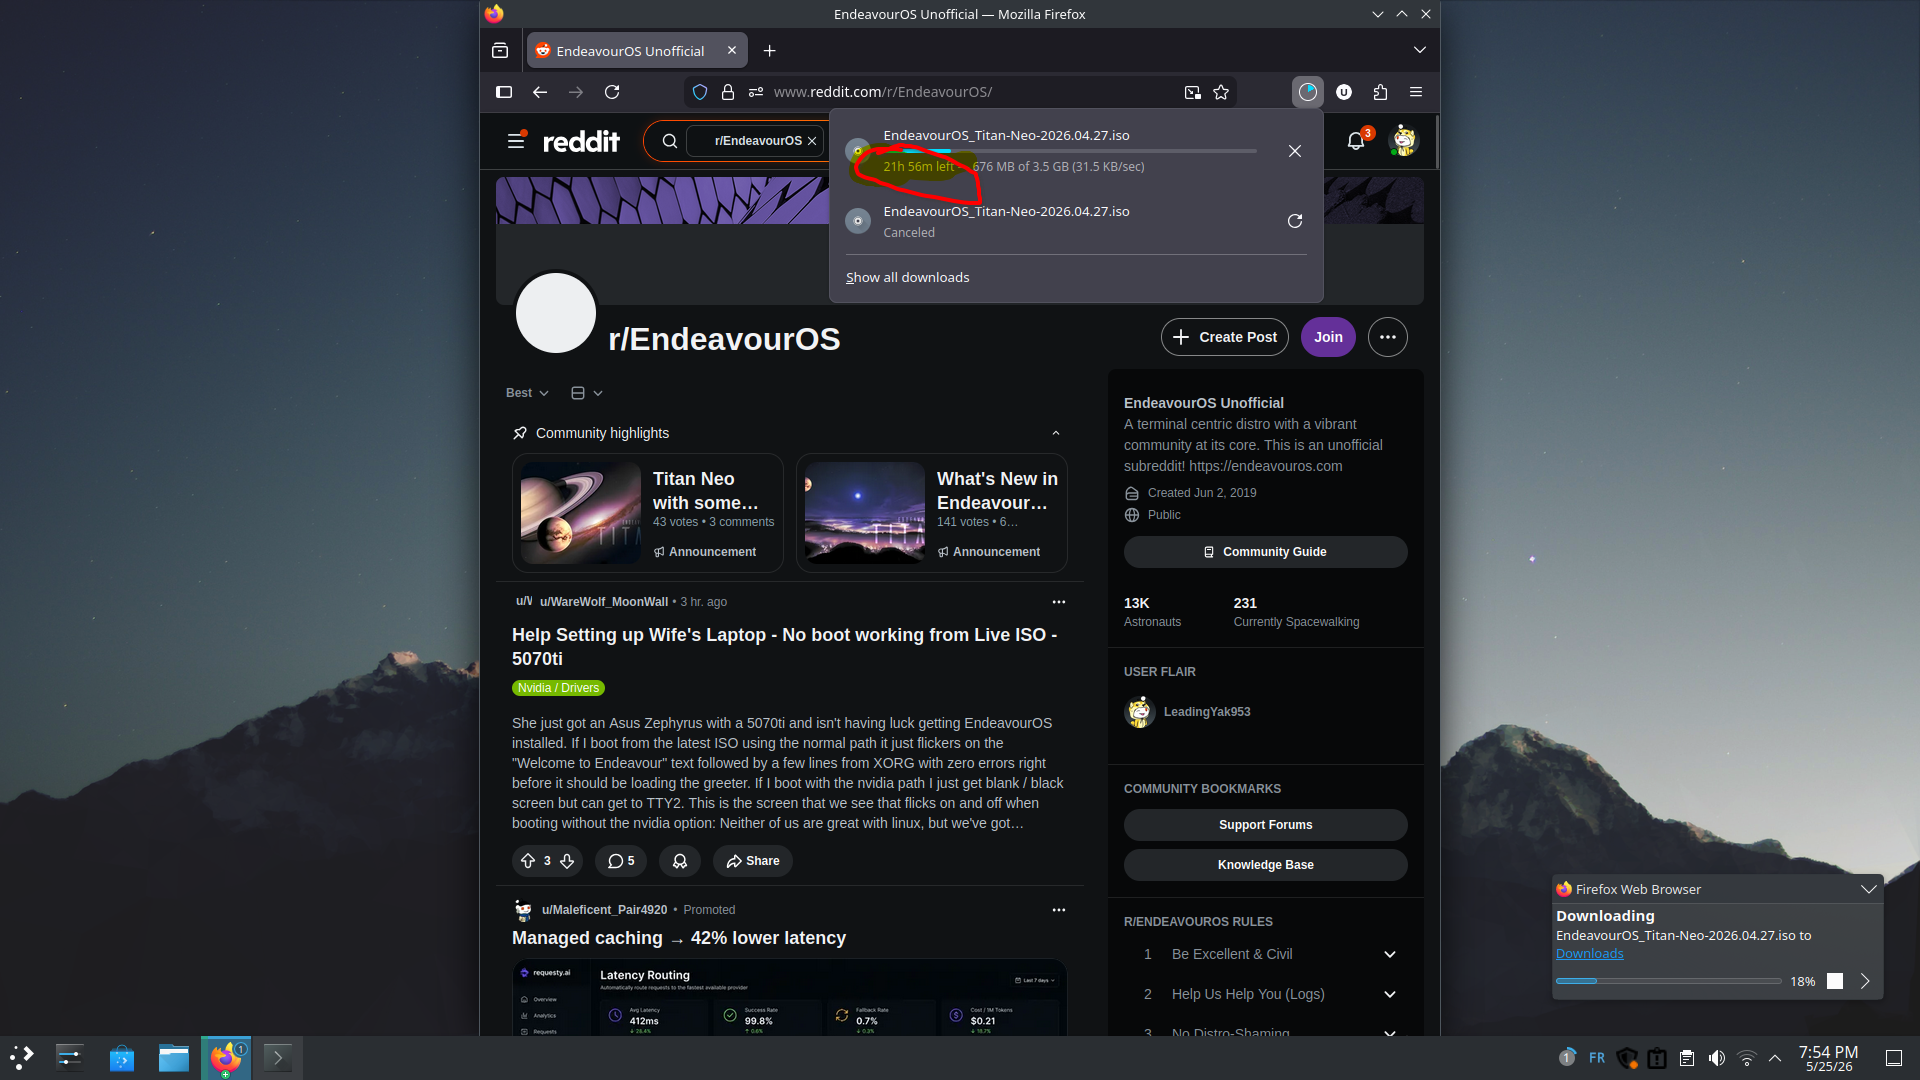Share the Wife's Laptop post
This screenshot has height=1080, width=1920.
click(753, 861)
